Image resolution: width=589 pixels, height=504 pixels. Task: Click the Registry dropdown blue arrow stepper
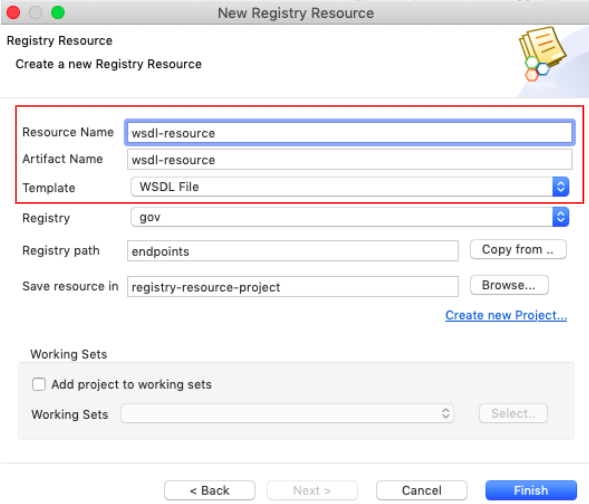tap(560, 217)
